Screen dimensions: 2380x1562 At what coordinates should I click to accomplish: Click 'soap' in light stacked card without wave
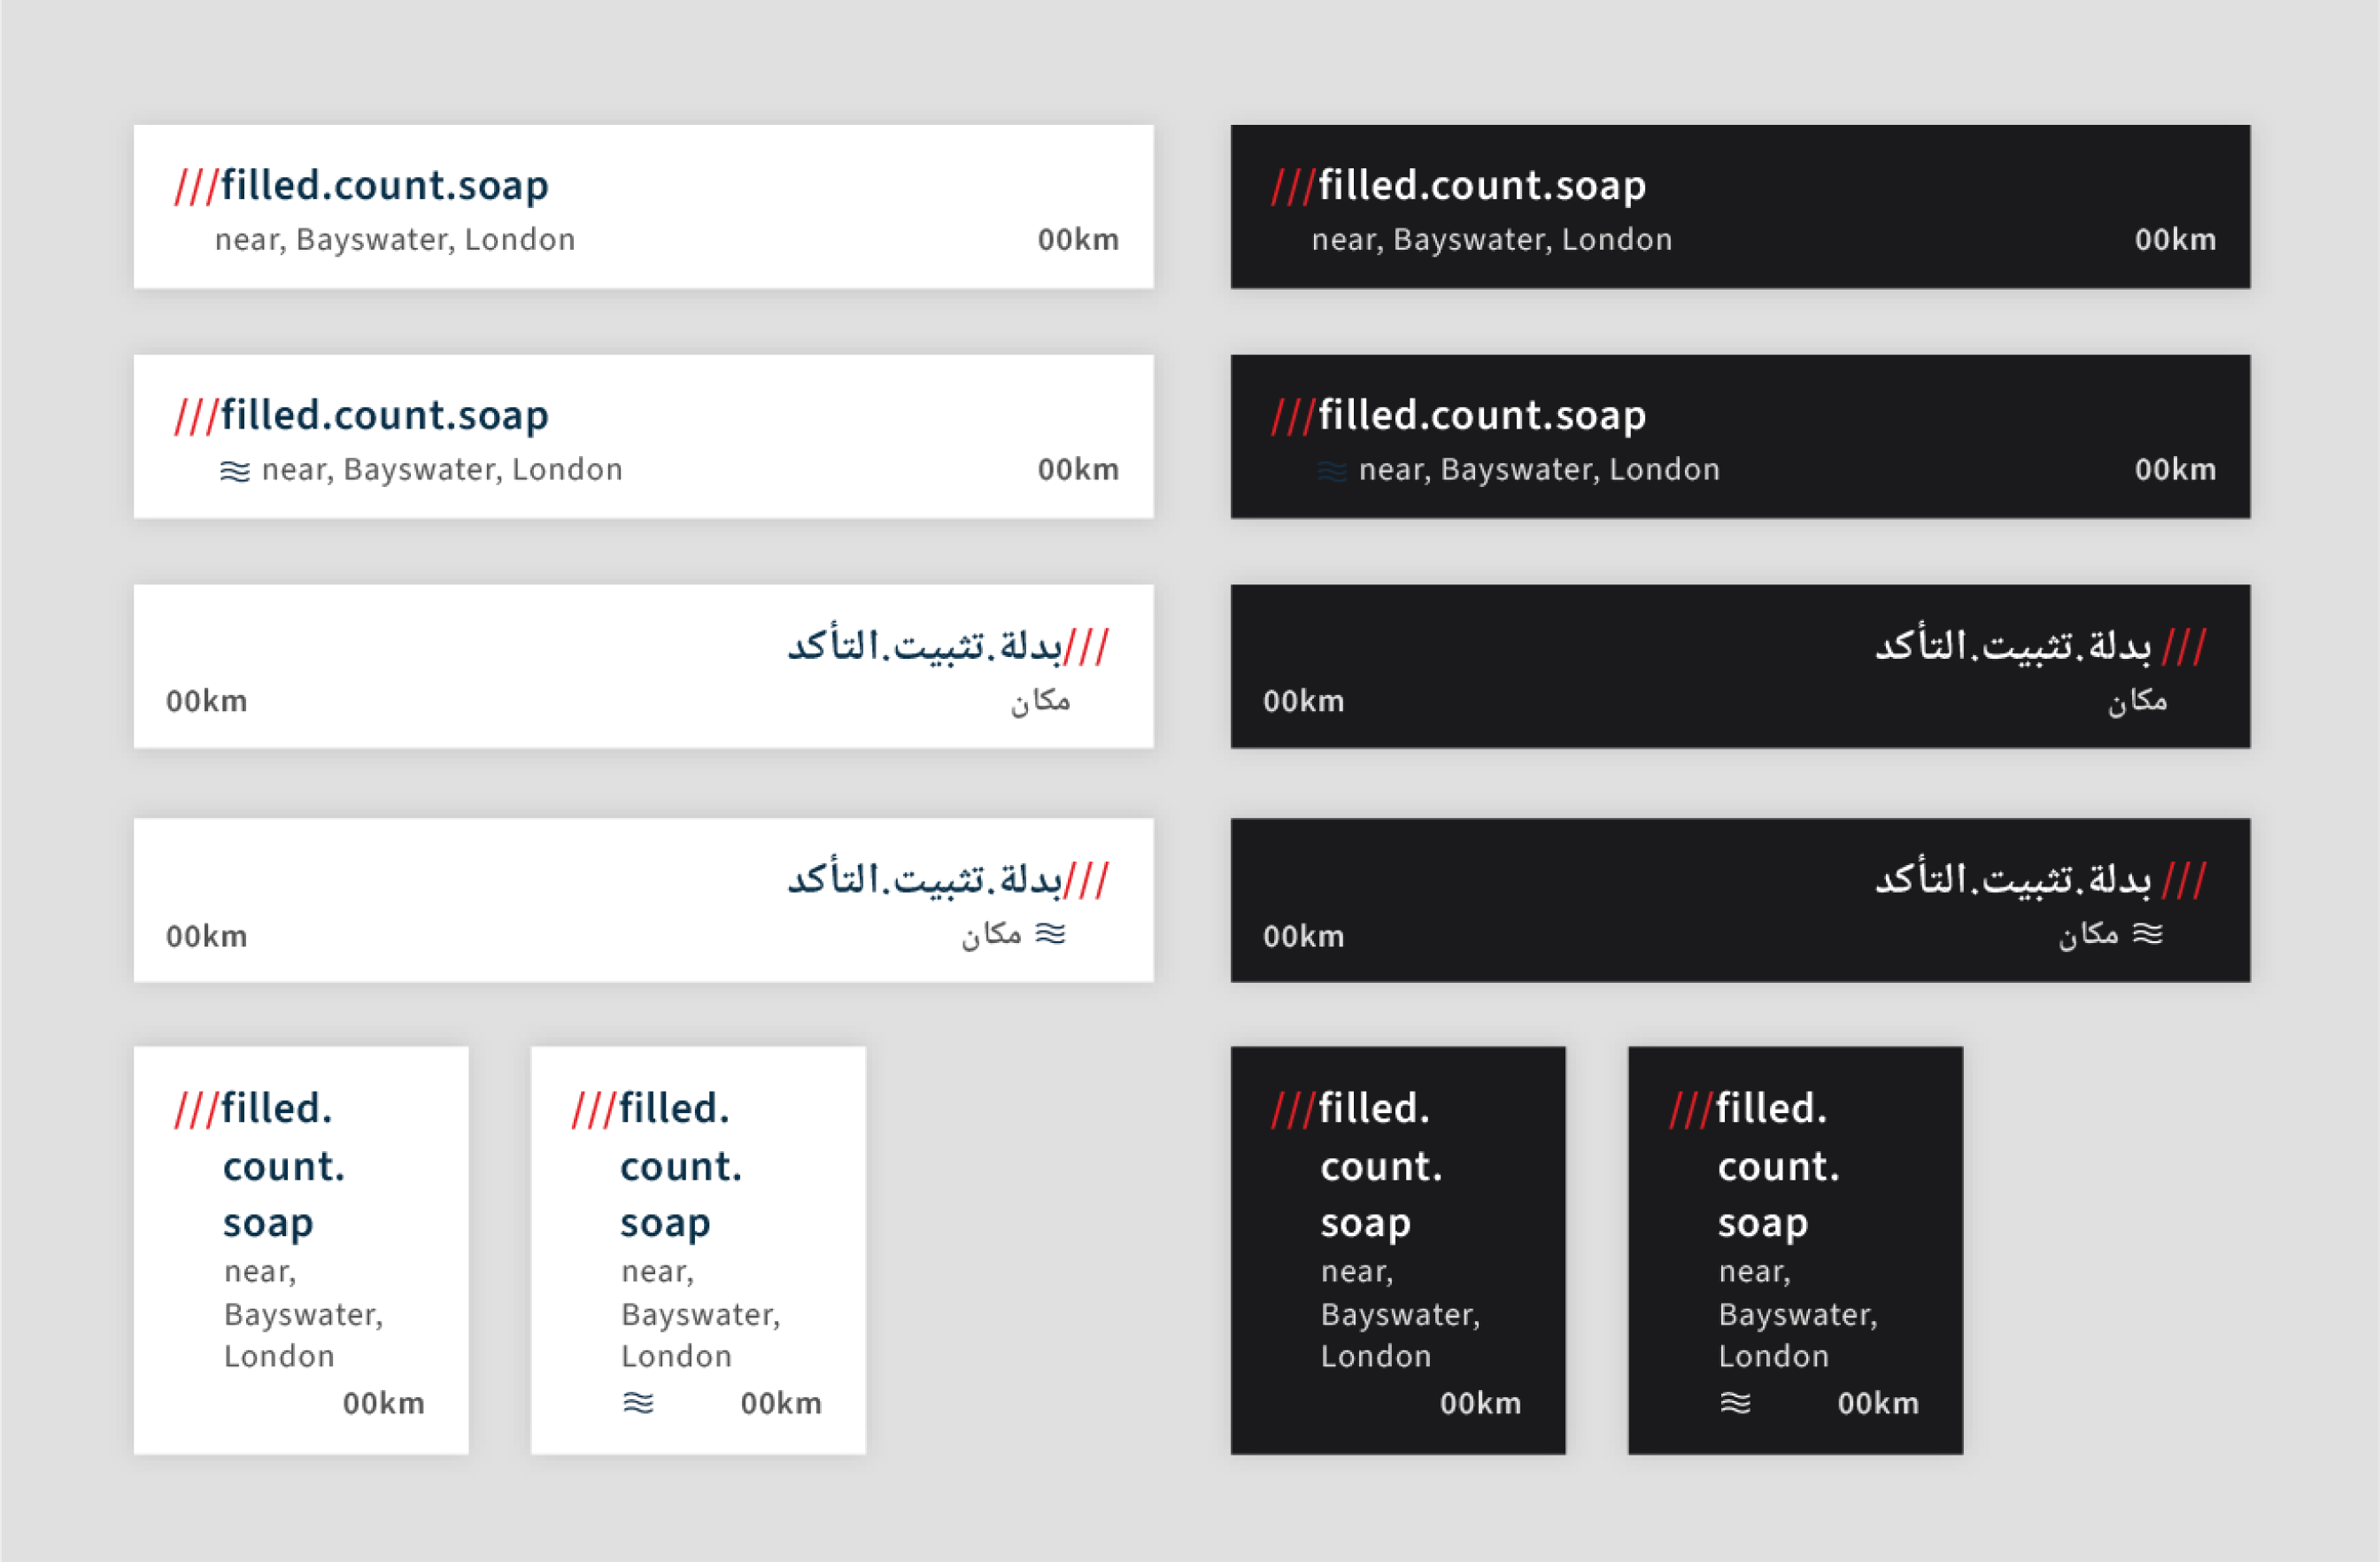pyautogui.click(x=268, y=1223)
